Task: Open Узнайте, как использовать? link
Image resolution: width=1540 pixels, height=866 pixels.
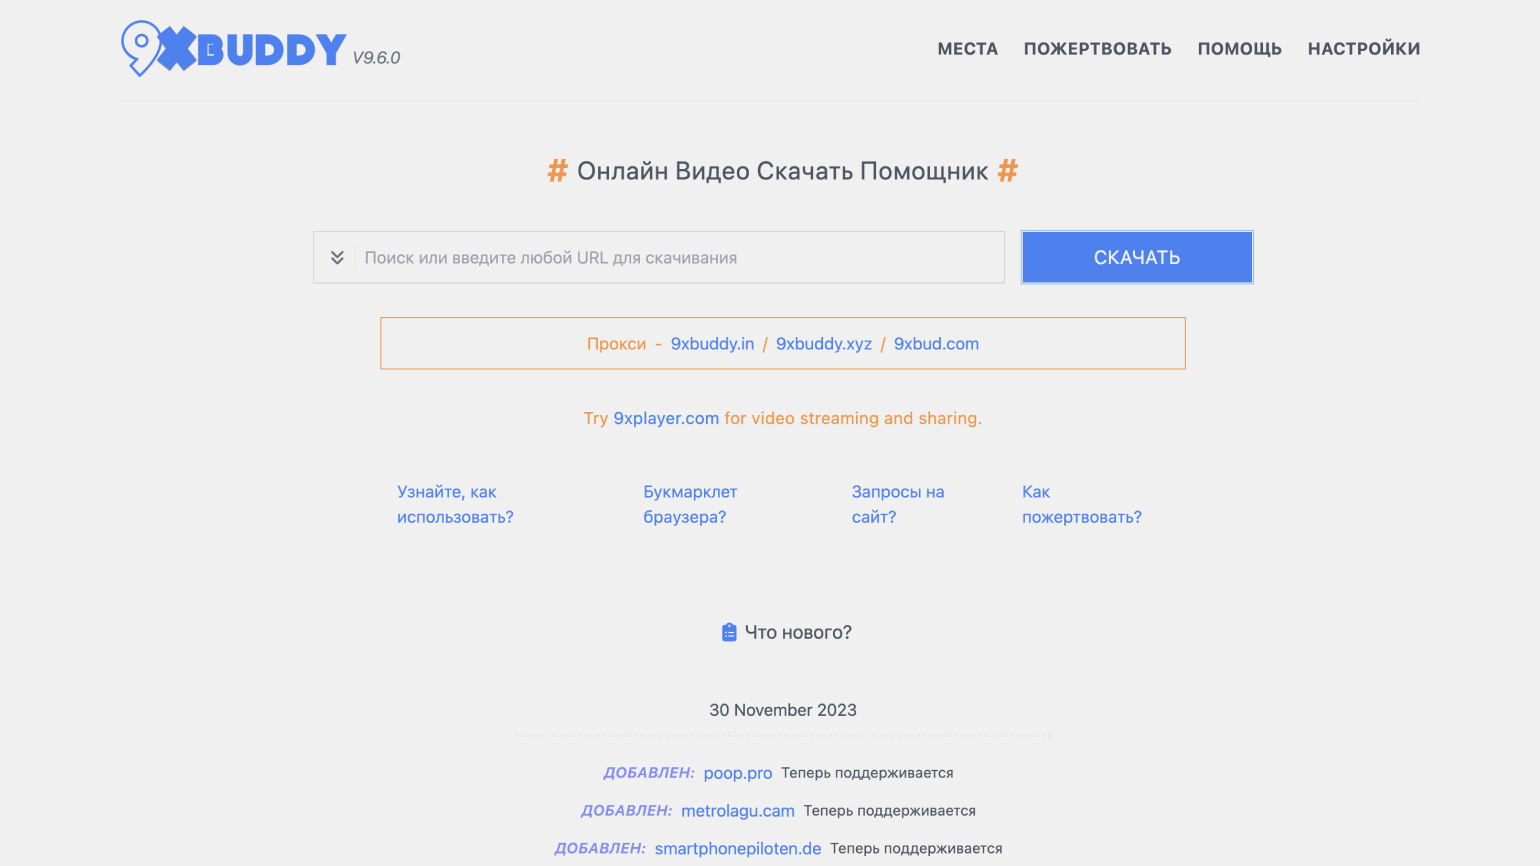Action: point(455,504)
